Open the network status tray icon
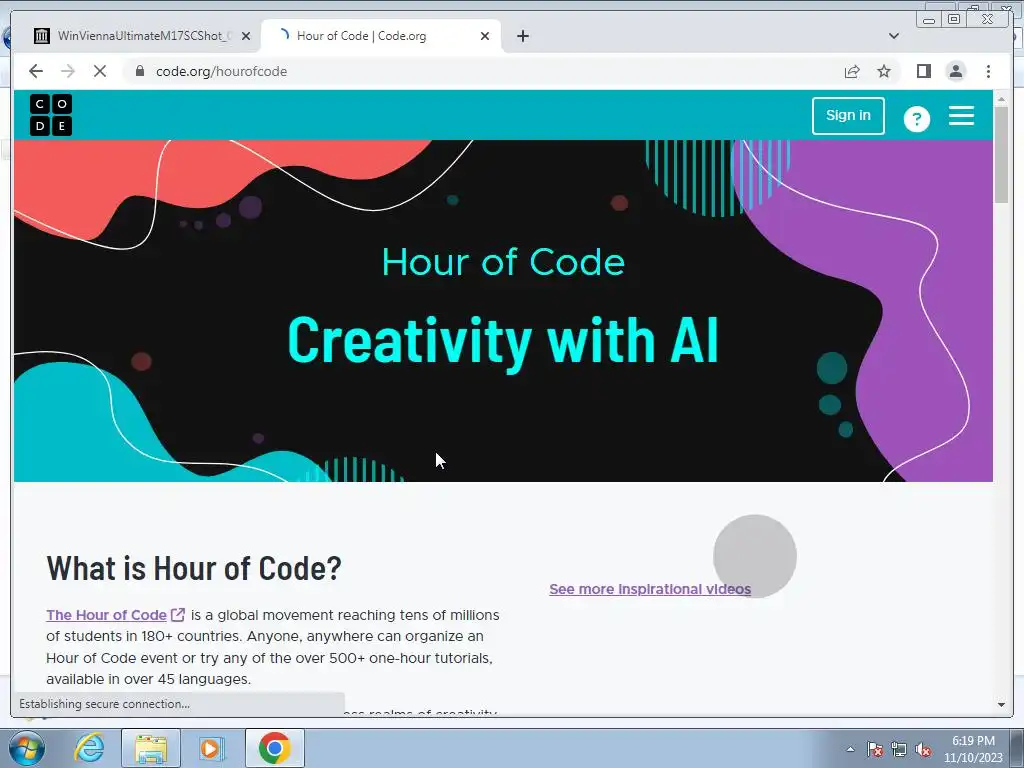The width and height of the screenshot is (1024, 768). (899, 750)
